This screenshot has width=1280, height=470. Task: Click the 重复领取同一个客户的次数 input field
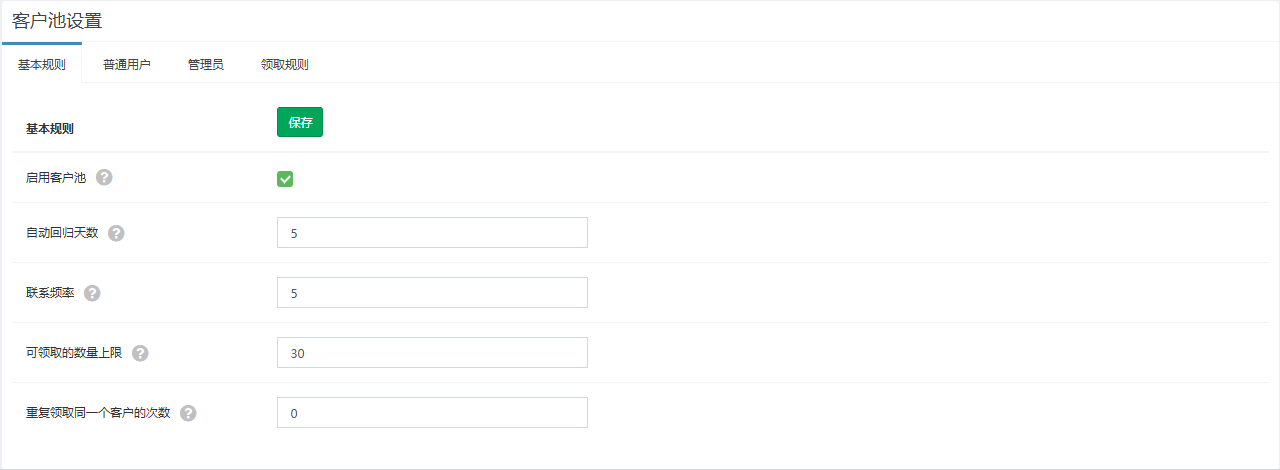(432, 413)
